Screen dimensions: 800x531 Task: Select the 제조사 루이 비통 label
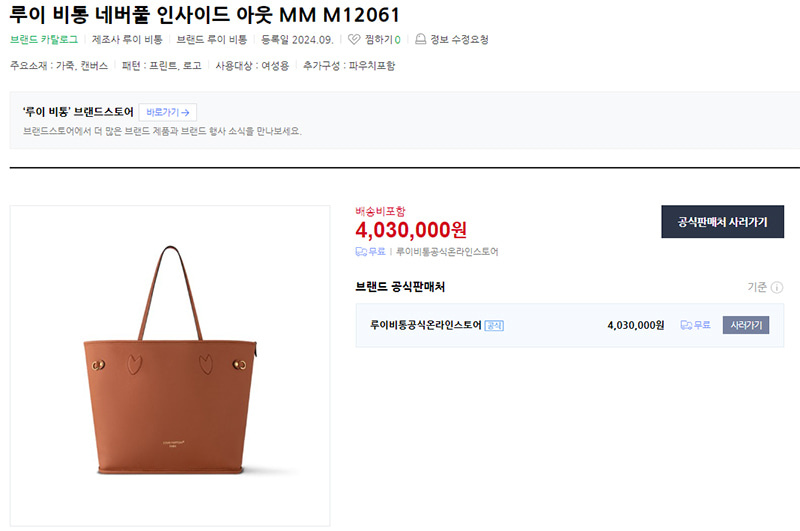point(127,39)
